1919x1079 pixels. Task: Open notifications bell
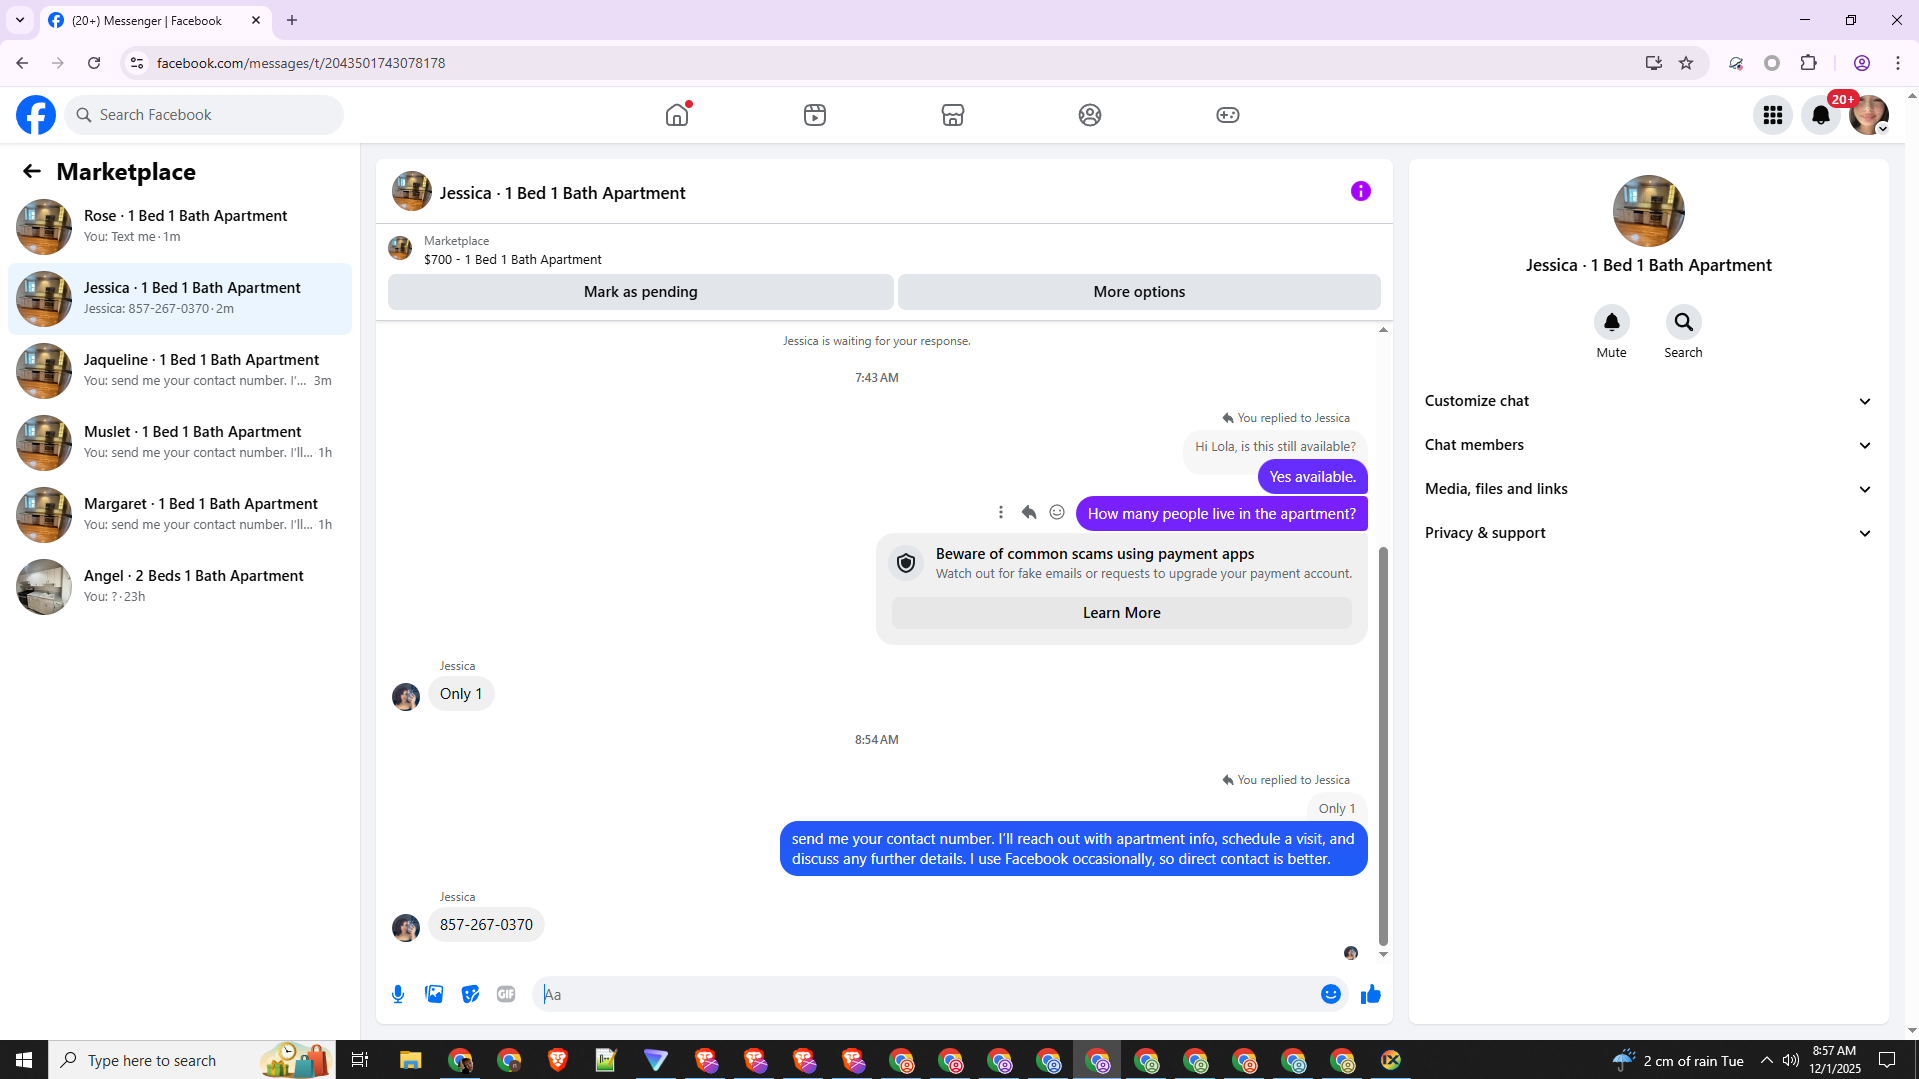1821,115
